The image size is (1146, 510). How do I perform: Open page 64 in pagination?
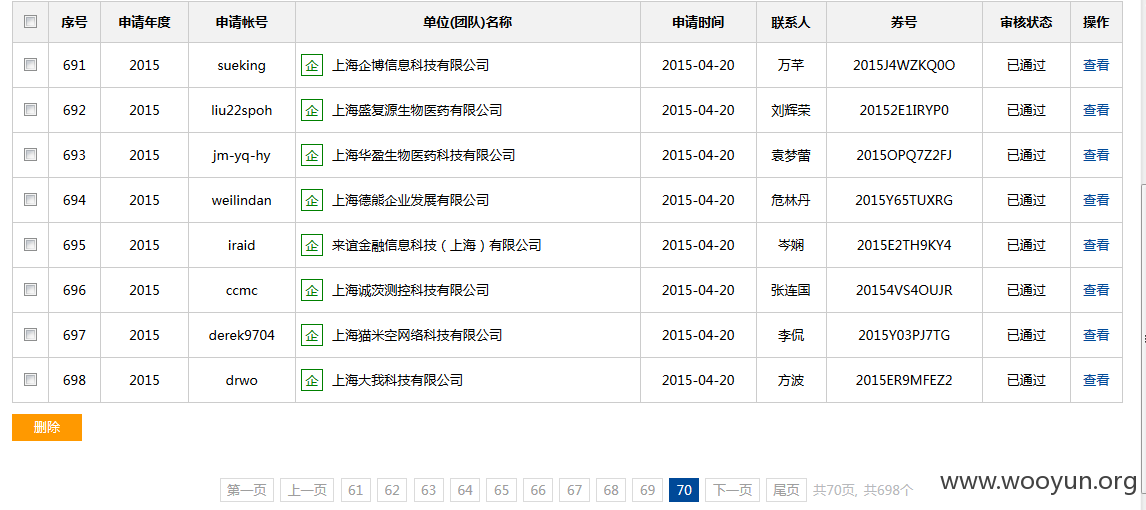pos(465,490)
